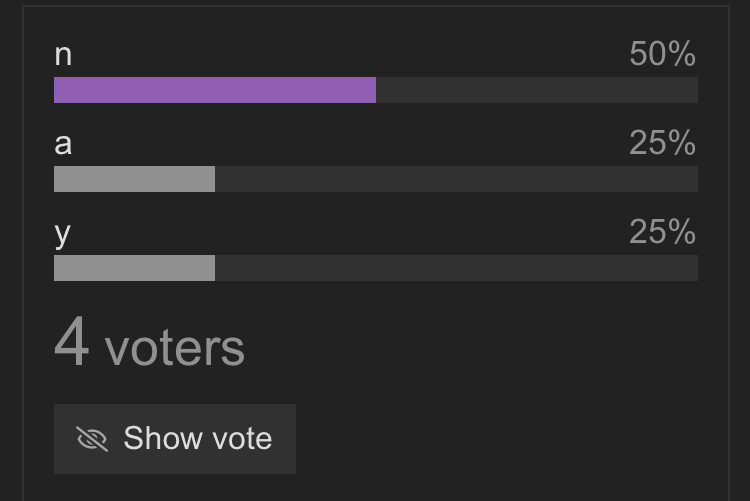
Task: Click the word voters
Action: [175, 349]
